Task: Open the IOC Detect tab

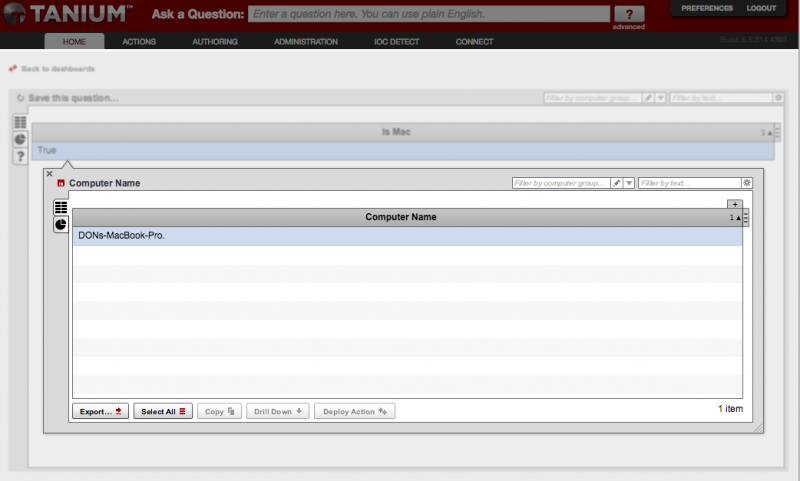Action: (396, 41)
